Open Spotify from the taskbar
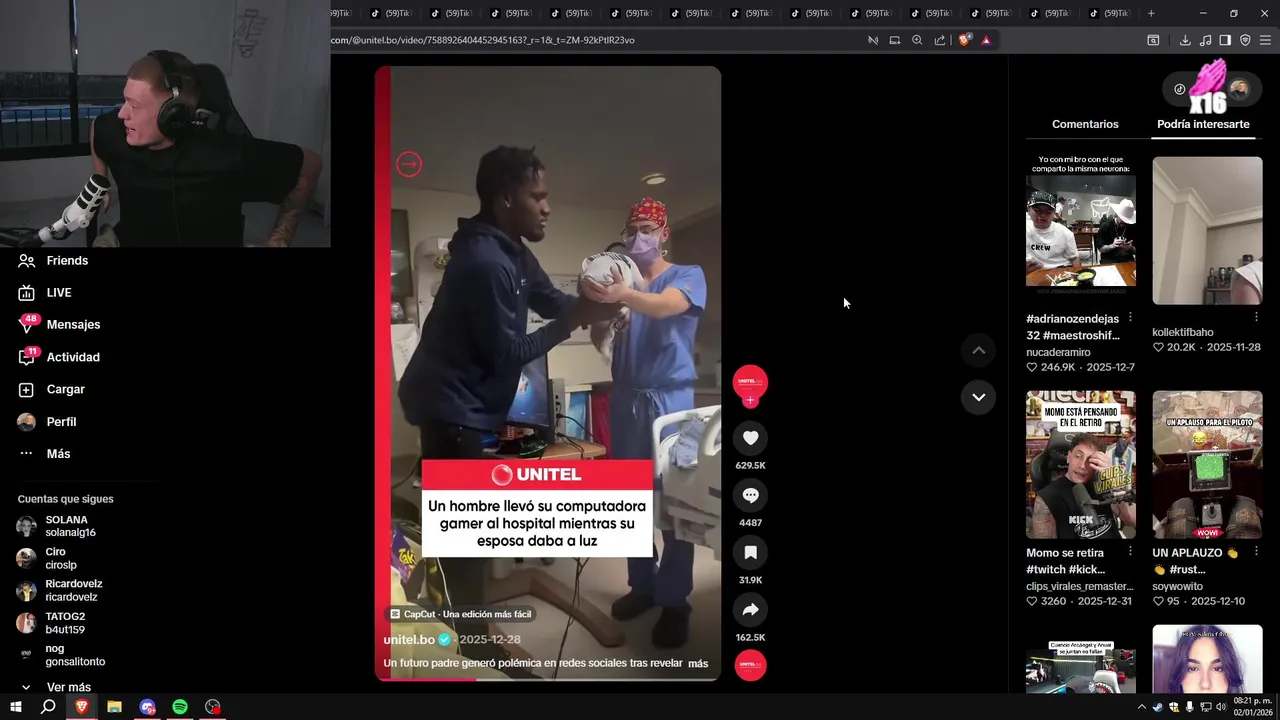The image size is (1280, 720). click(180, 707)
